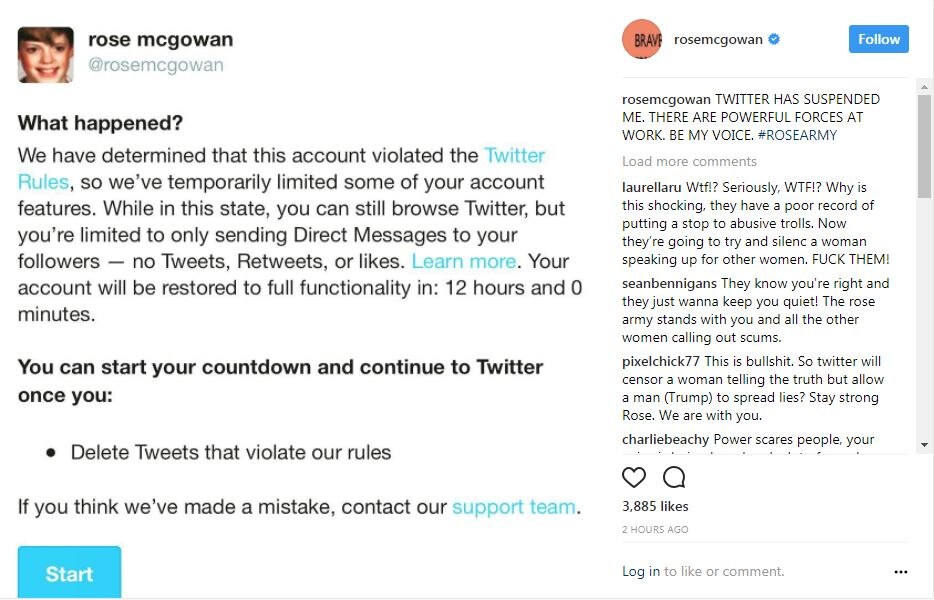The width and height of the screenshot is (934, 600).
Task: Open comments via the speech bubble icon
Action: (672, 477)
